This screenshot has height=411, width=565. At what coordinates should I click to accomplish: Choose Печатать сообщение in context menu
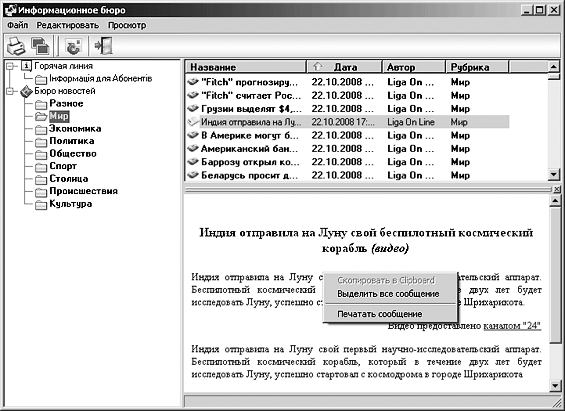[x=390, y=314]
